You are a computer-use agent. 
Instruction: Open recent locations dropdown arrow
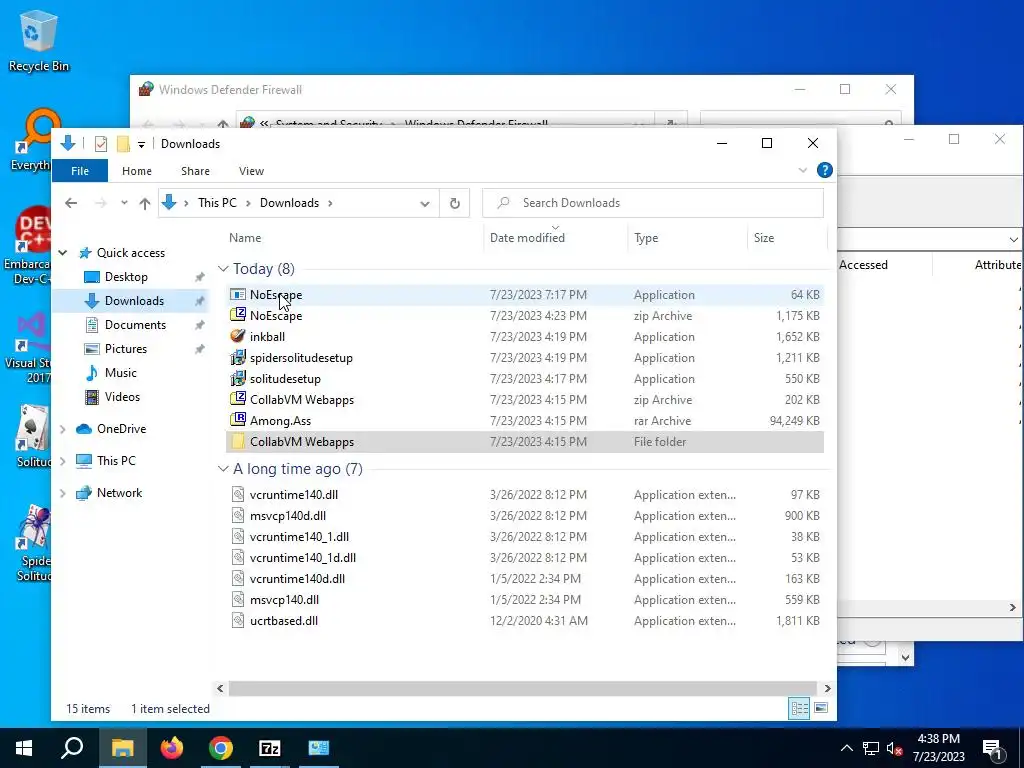click(124, 203)
